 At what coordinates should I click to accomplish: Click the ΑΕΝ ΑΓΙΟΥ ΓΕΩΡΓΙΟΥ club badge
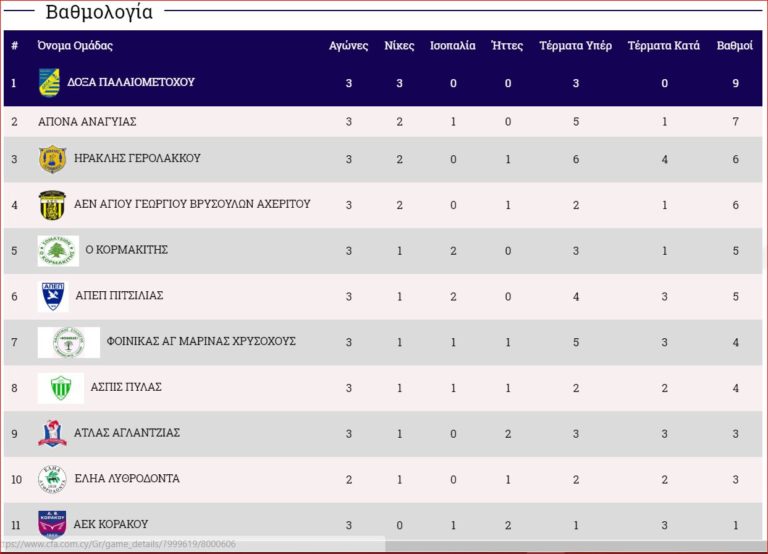tap(52, 205)
